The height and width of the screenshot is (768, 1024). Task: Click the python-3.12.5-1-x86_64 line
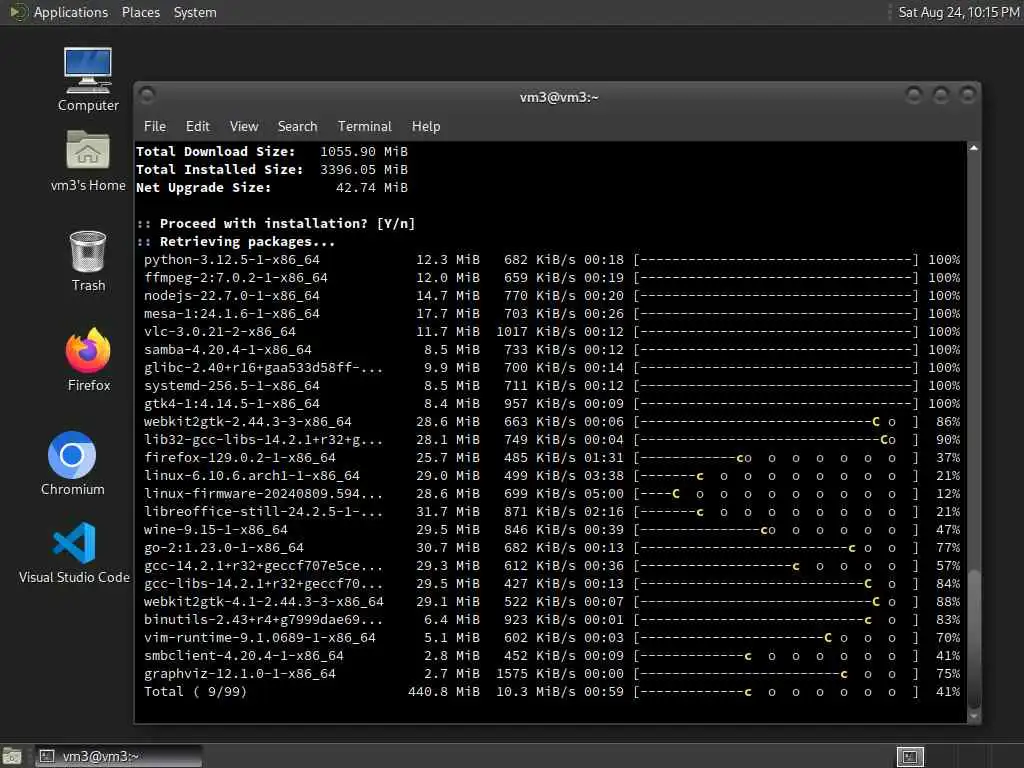click(x=552, y=259)
